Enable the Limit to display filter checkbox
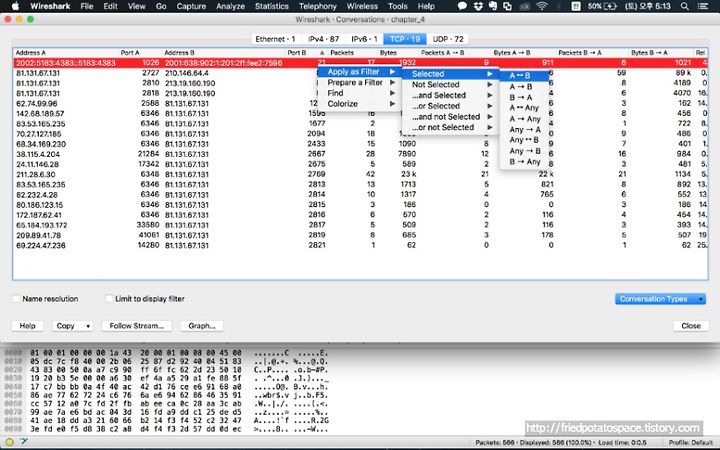This screenshot has width=720, height=450. tap(109, 298)
